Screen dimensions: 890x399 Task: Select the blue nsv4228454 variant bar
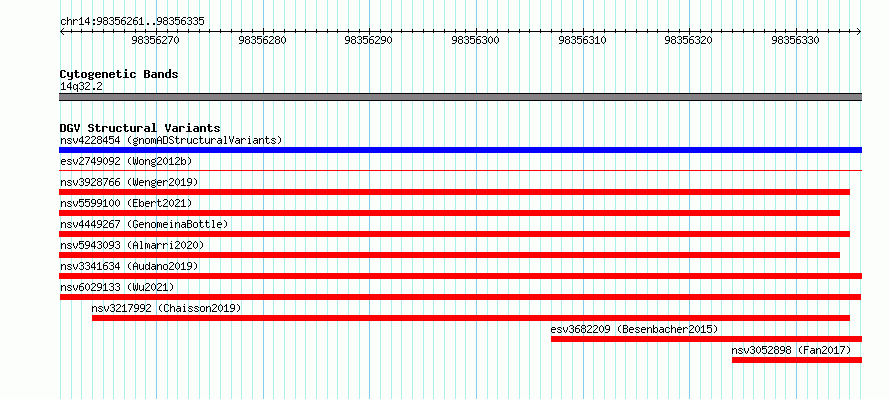(x=460, y=150)
